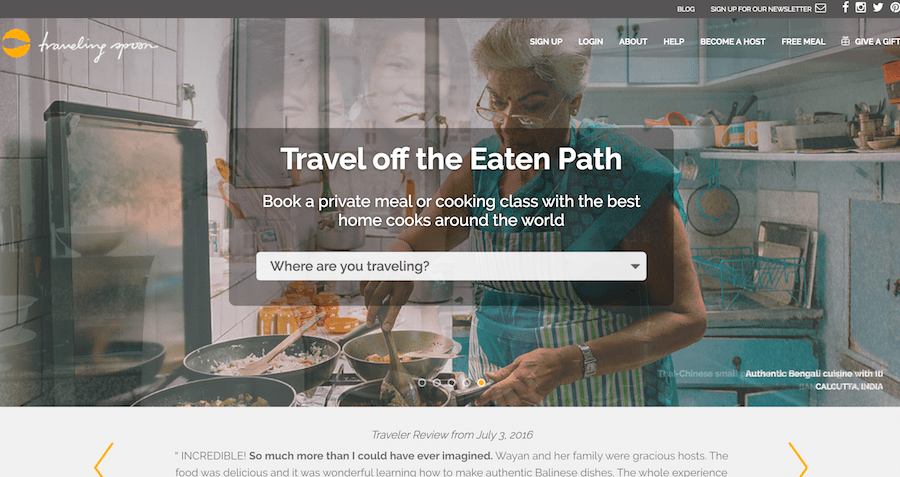The width and height of the screenshot is (900, 477).
Task: Open the ABOUT menu item
Action: [633, 42]
